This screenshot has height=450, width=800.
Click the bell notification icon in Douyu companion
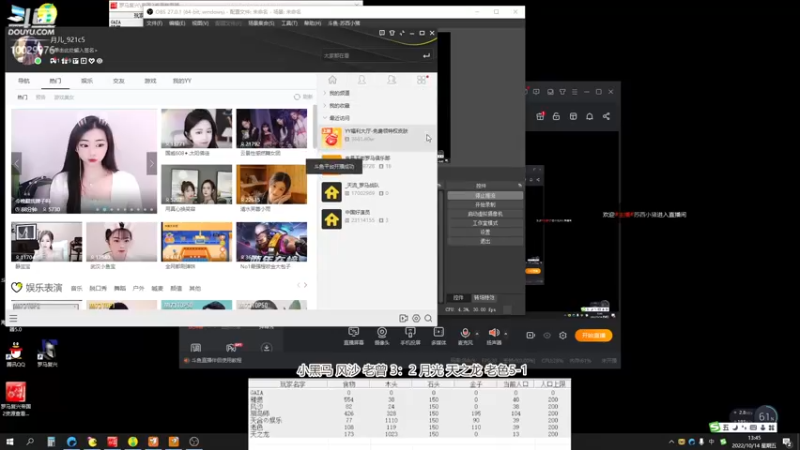click(589, 116)
